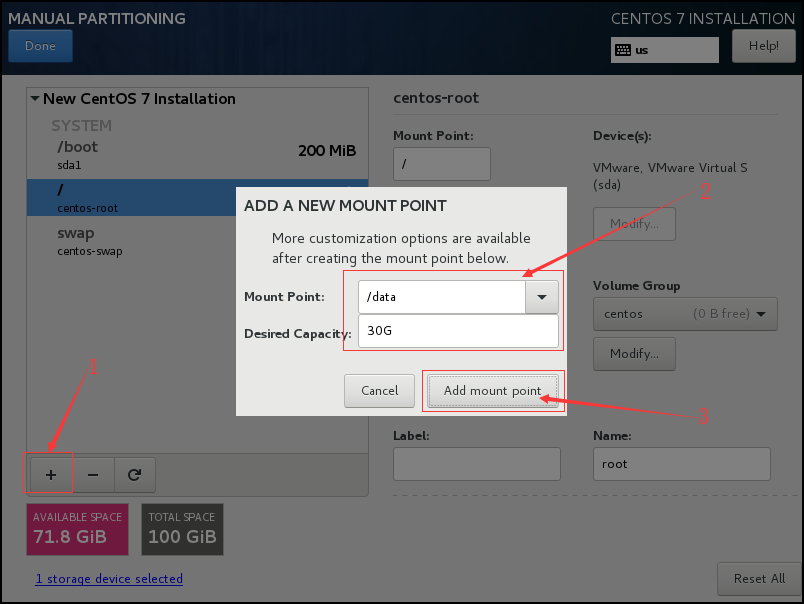This screenshot has width=804, height=604.
Task: Open the Mount Point dropdown arrow in dialog
Action: (x=541, y=297)
